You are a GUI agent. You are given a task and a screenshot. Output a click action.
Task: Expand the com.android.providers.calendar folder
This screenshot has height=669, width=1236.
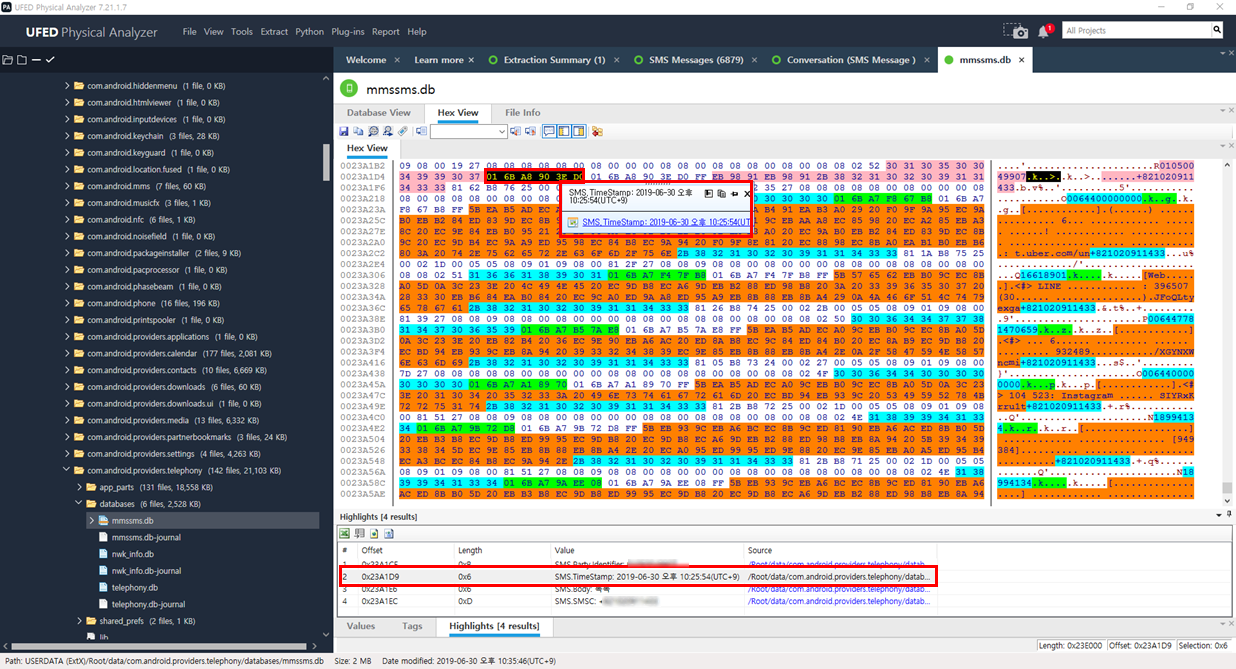click(67, 354)
